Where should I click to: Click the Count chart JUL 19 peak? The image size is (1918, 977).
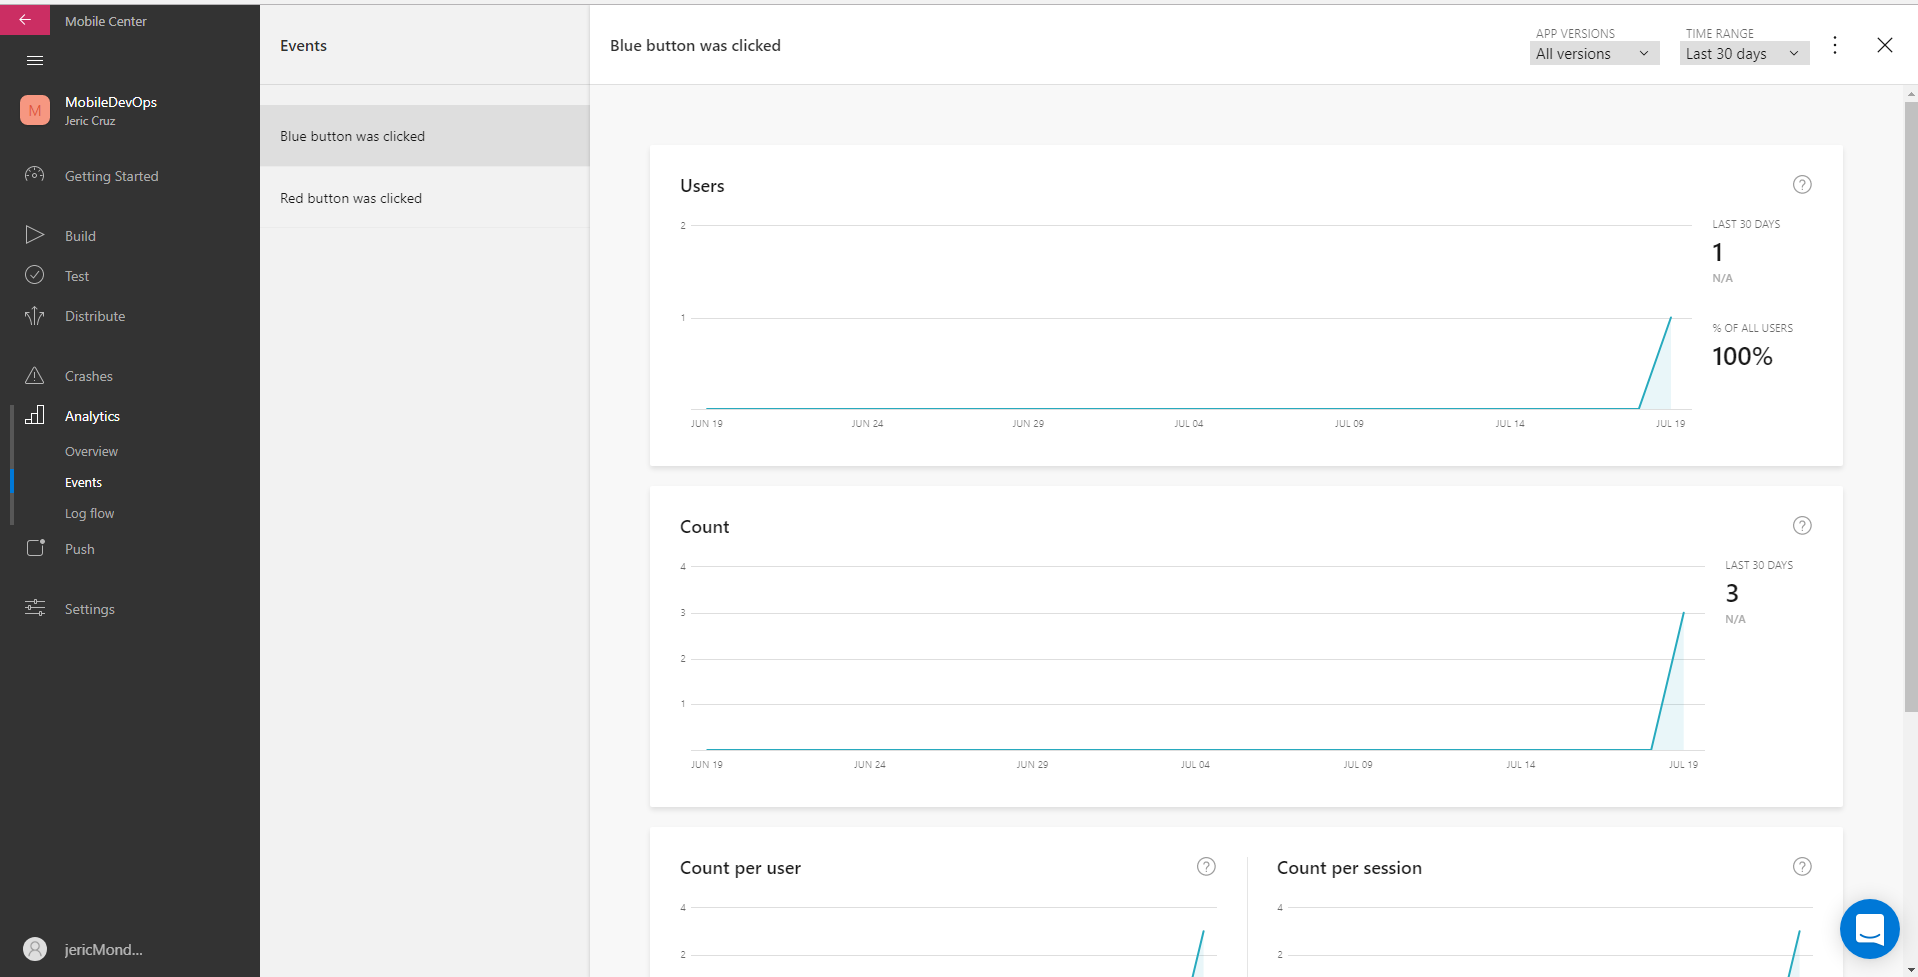tap(1683, 612)
